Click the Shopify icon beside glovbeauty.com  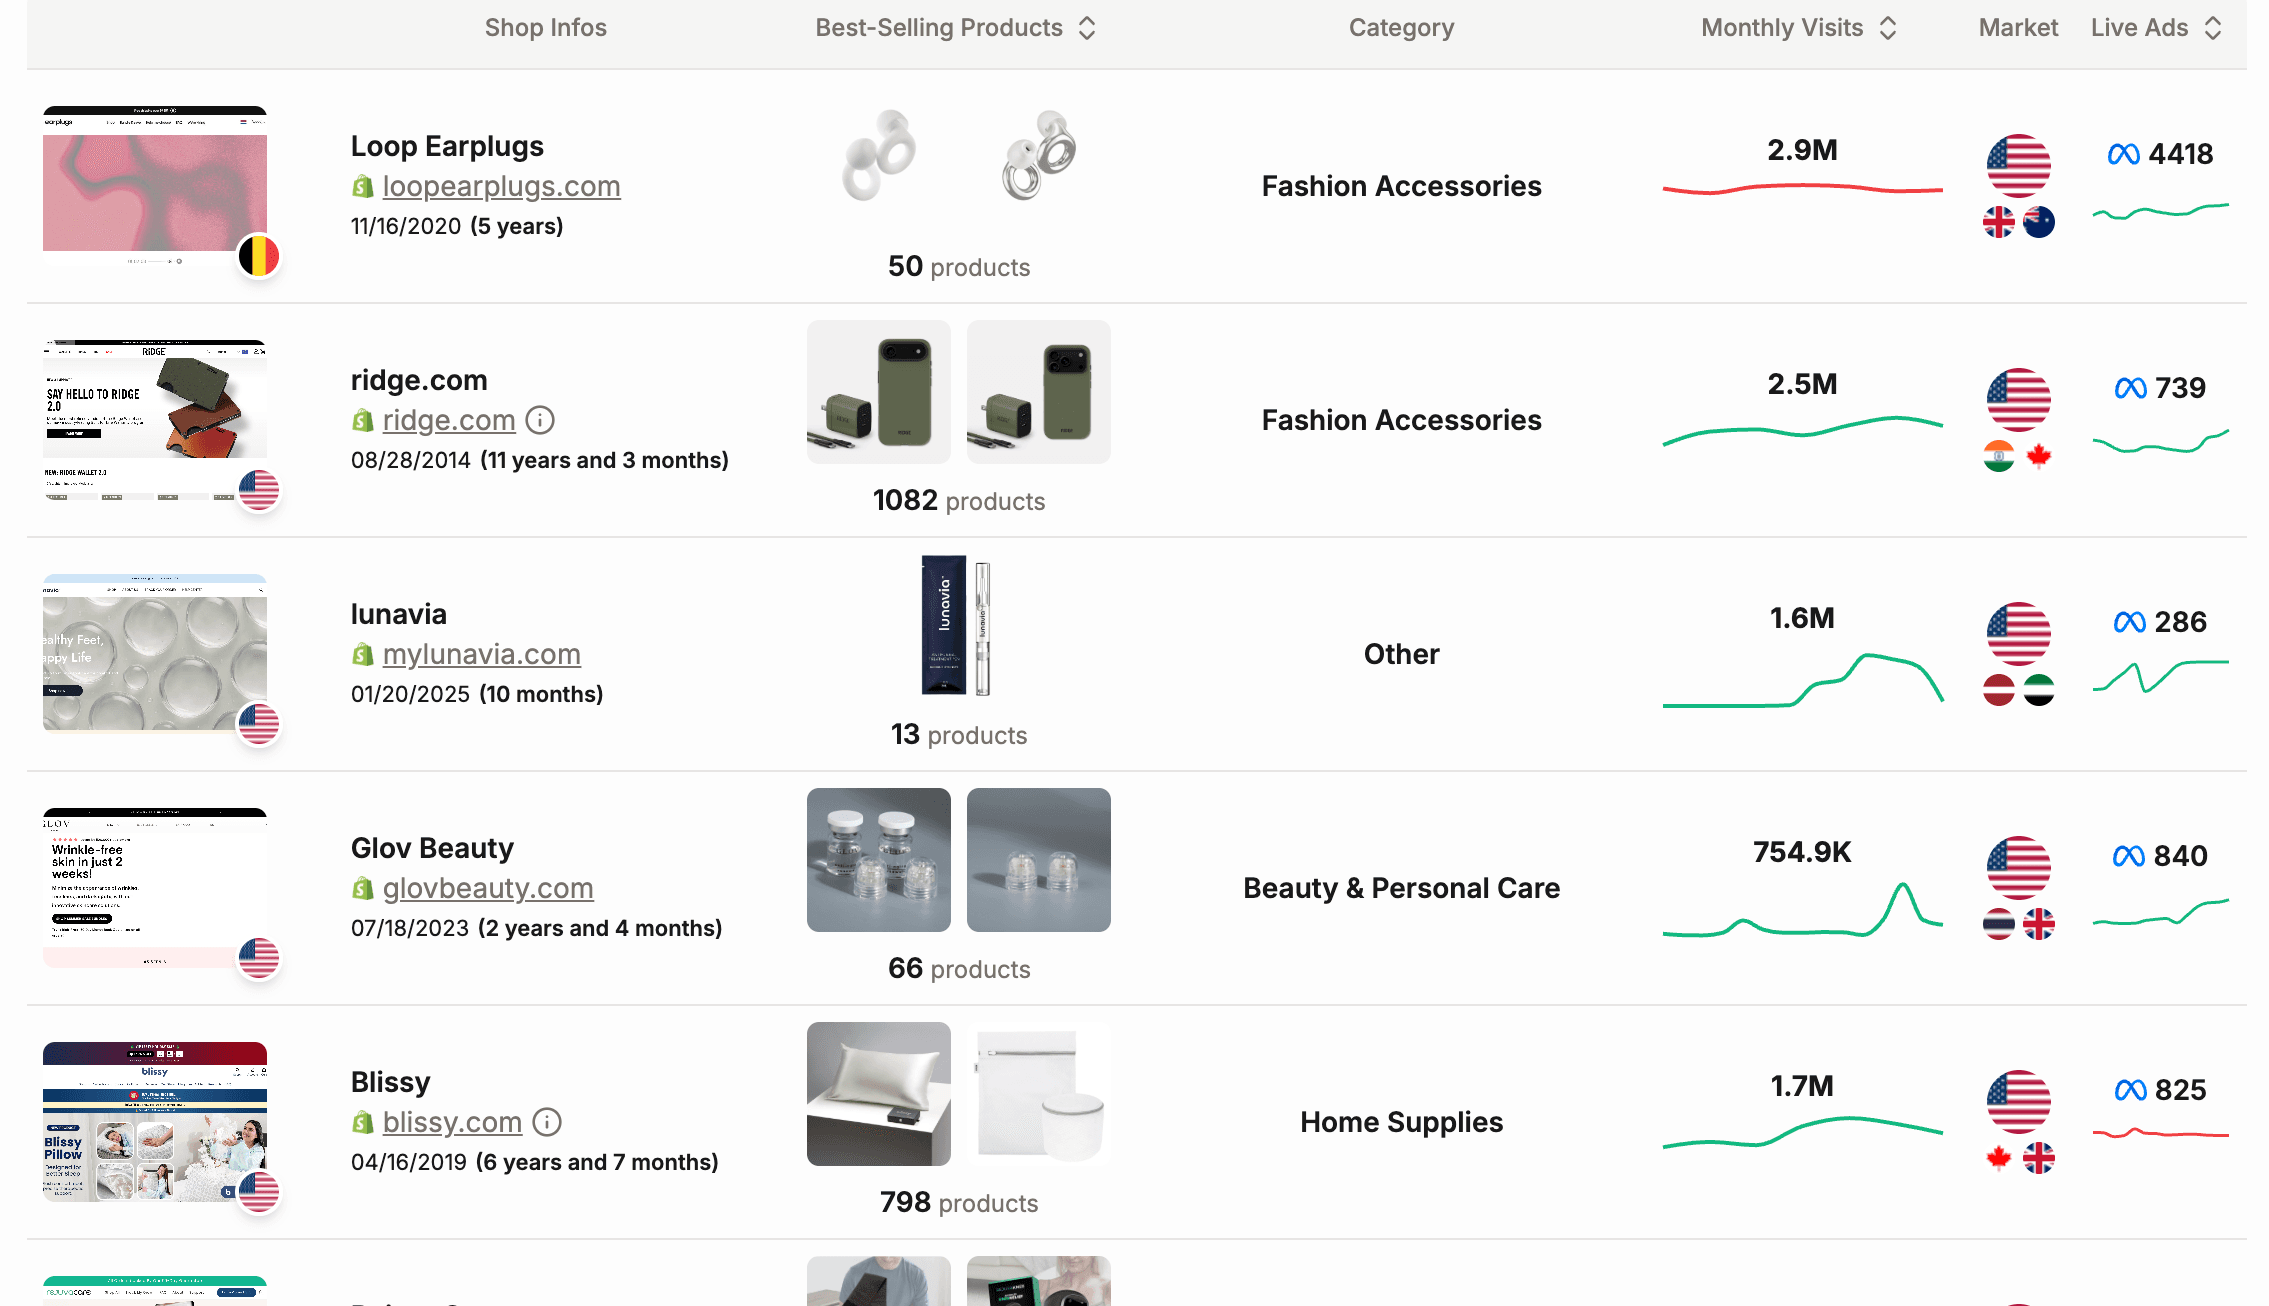(x=363, y=889)
